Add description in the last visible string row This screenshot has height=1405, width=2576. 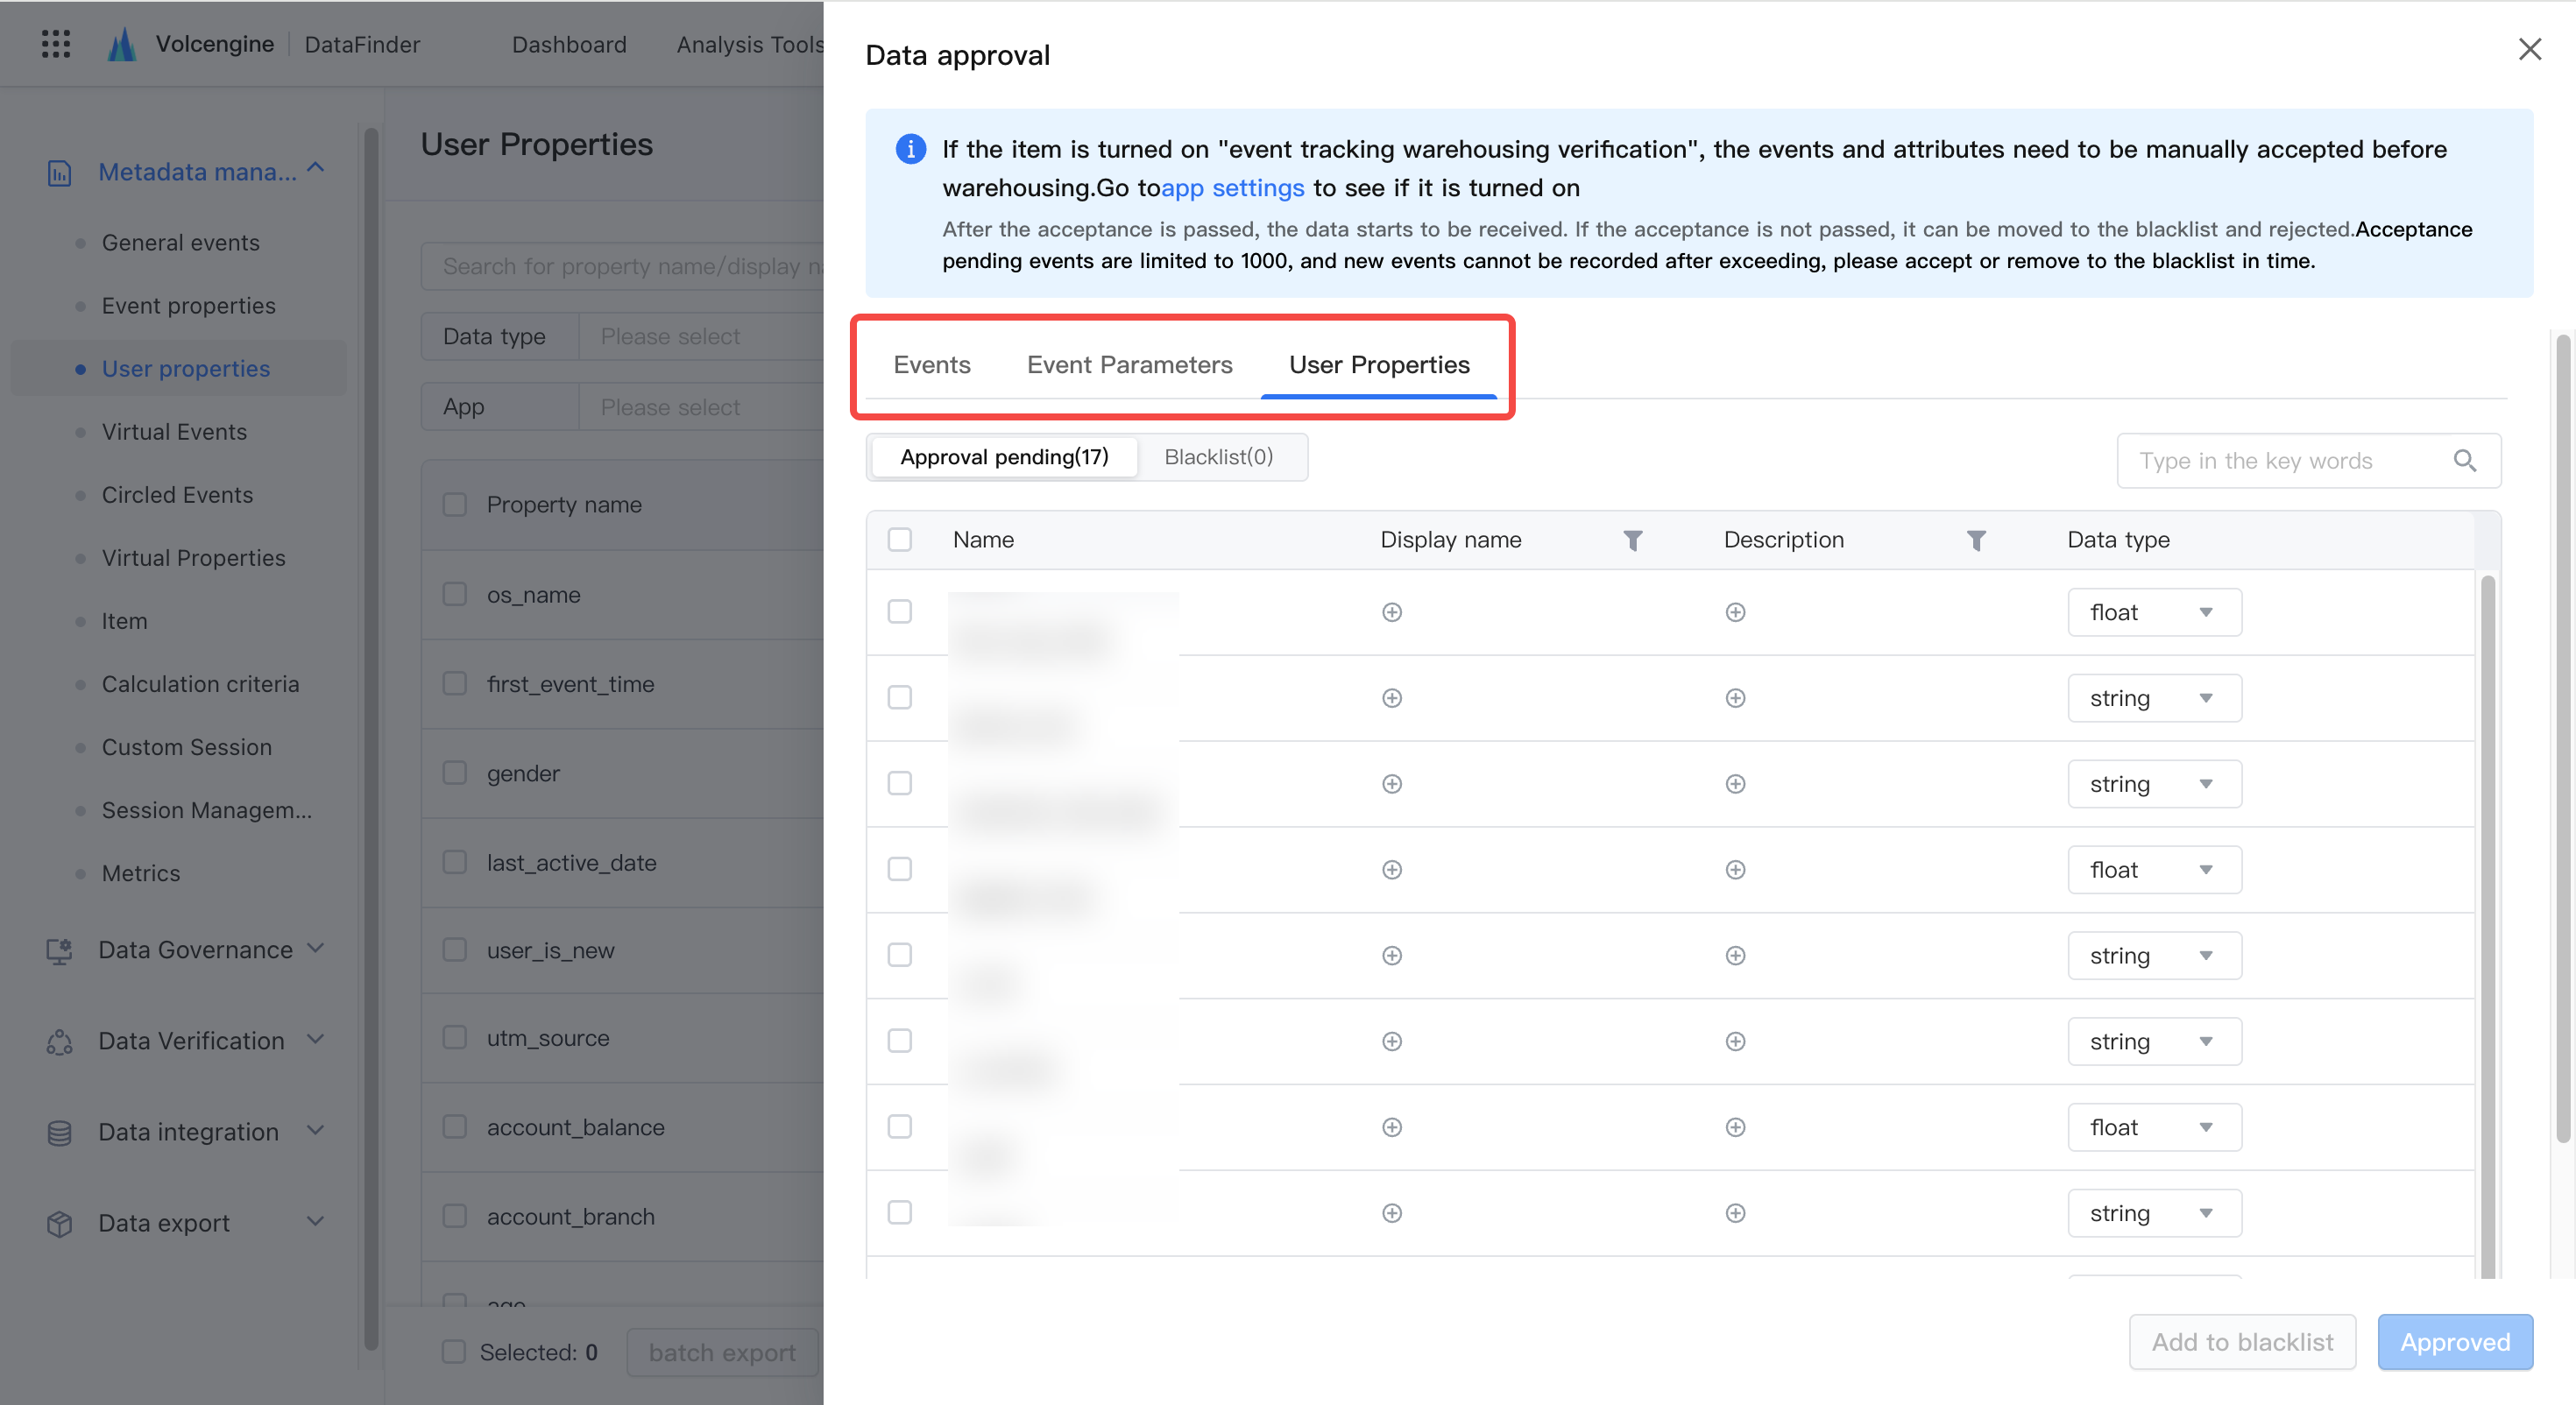click(x=1735, y=1213)
